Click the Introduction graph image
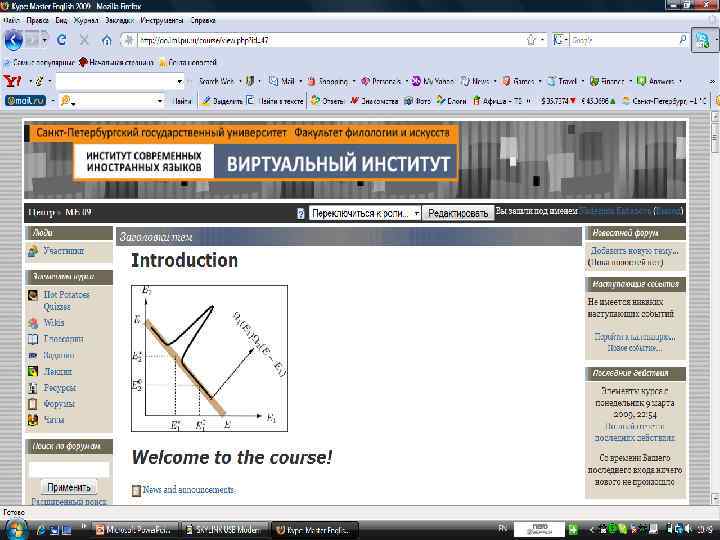Image resolution: width=720 pixels, height=540 pixels. point(209,358)
